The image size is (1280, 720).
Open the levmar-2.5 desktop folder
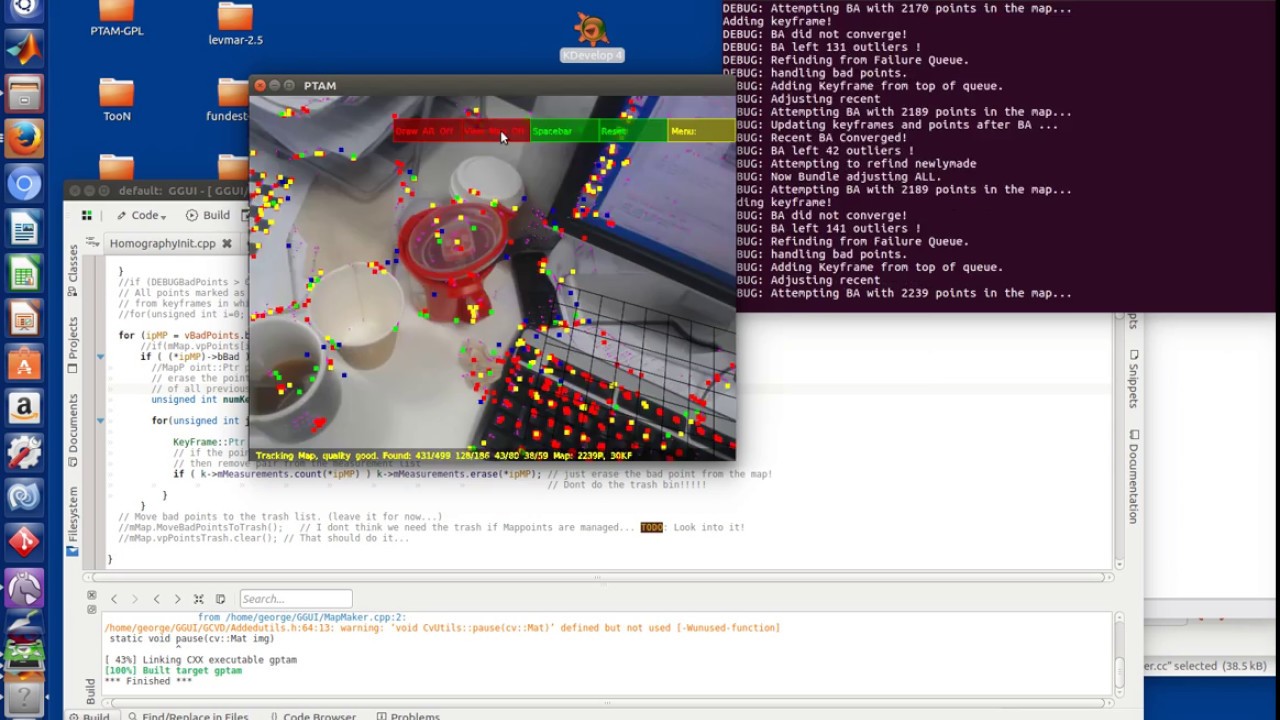point(235,24)
